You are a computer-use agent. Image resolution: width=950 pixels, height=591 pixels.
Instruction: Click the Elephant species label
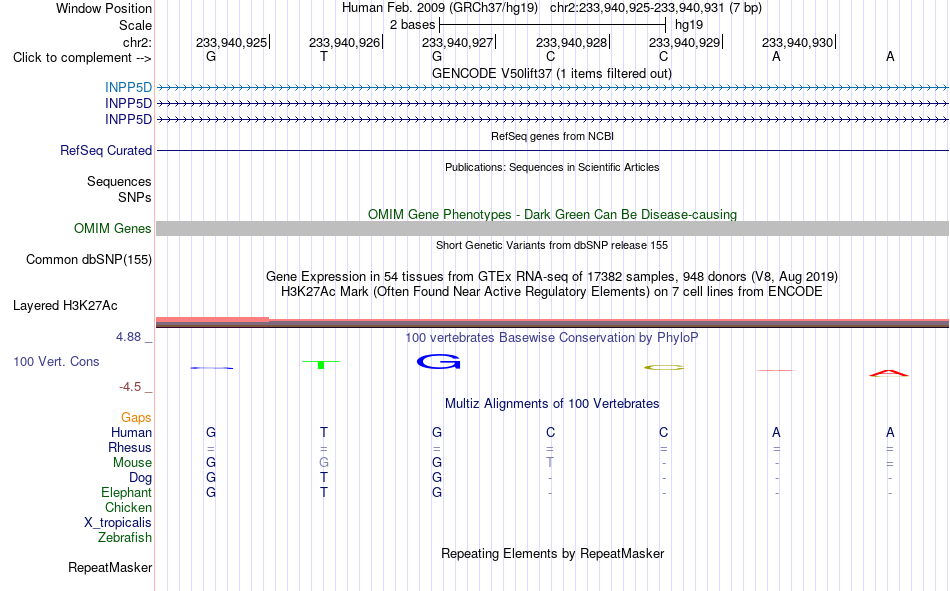126,492
